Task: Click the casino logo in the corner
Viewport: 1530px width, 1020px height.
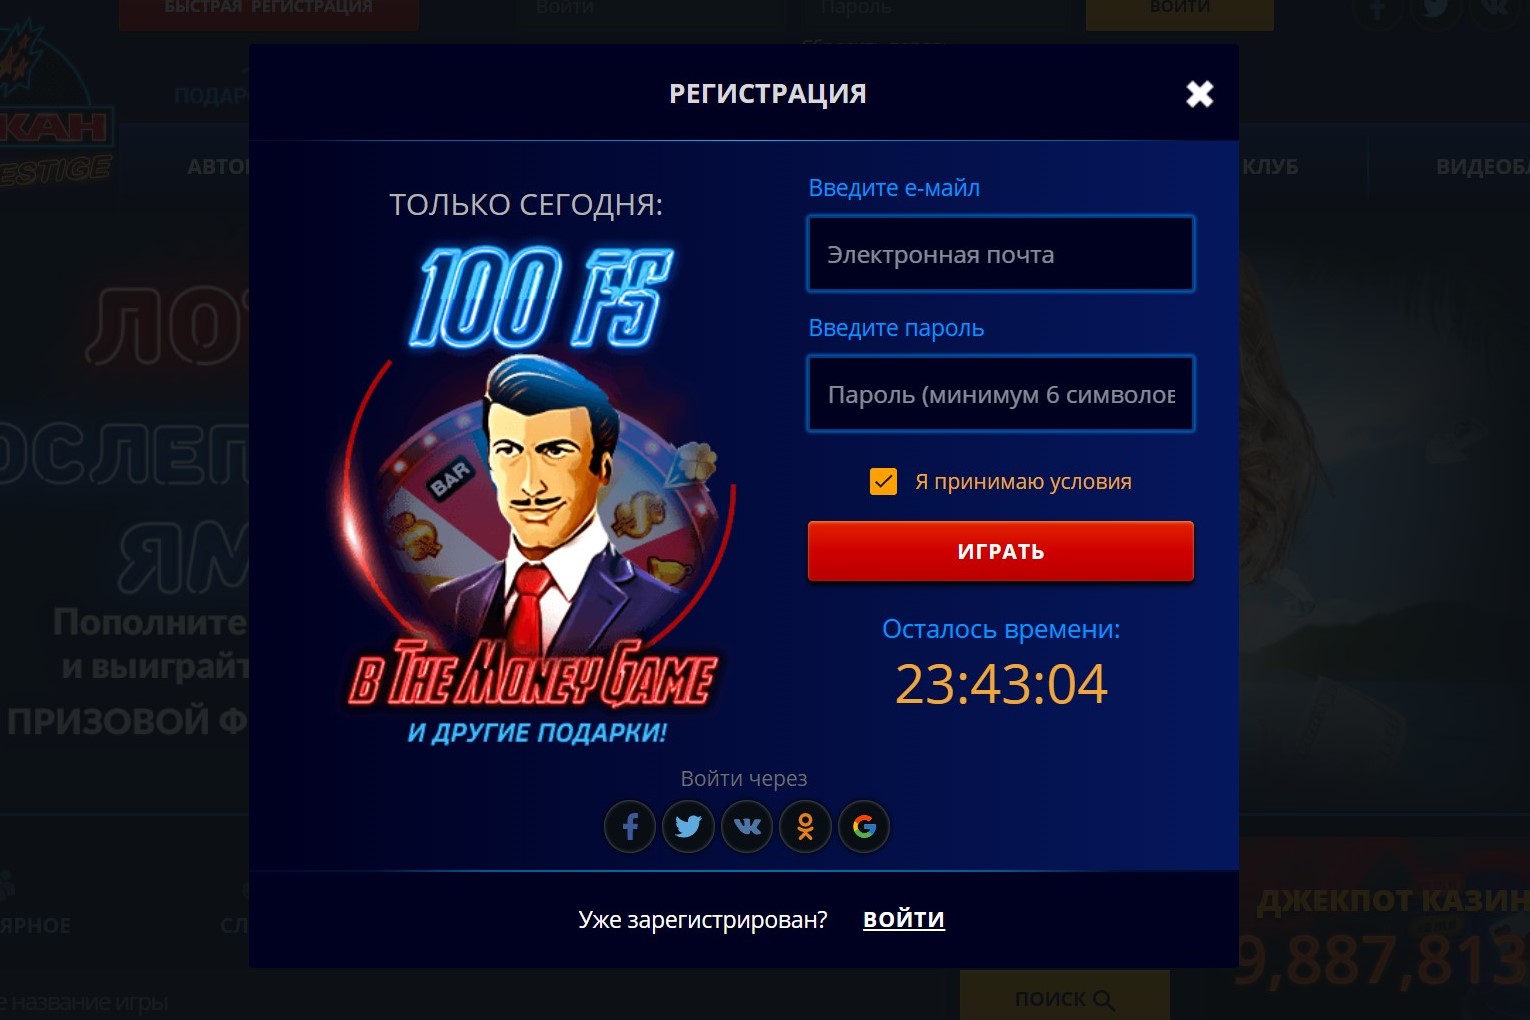Action: tap(55, 110)
